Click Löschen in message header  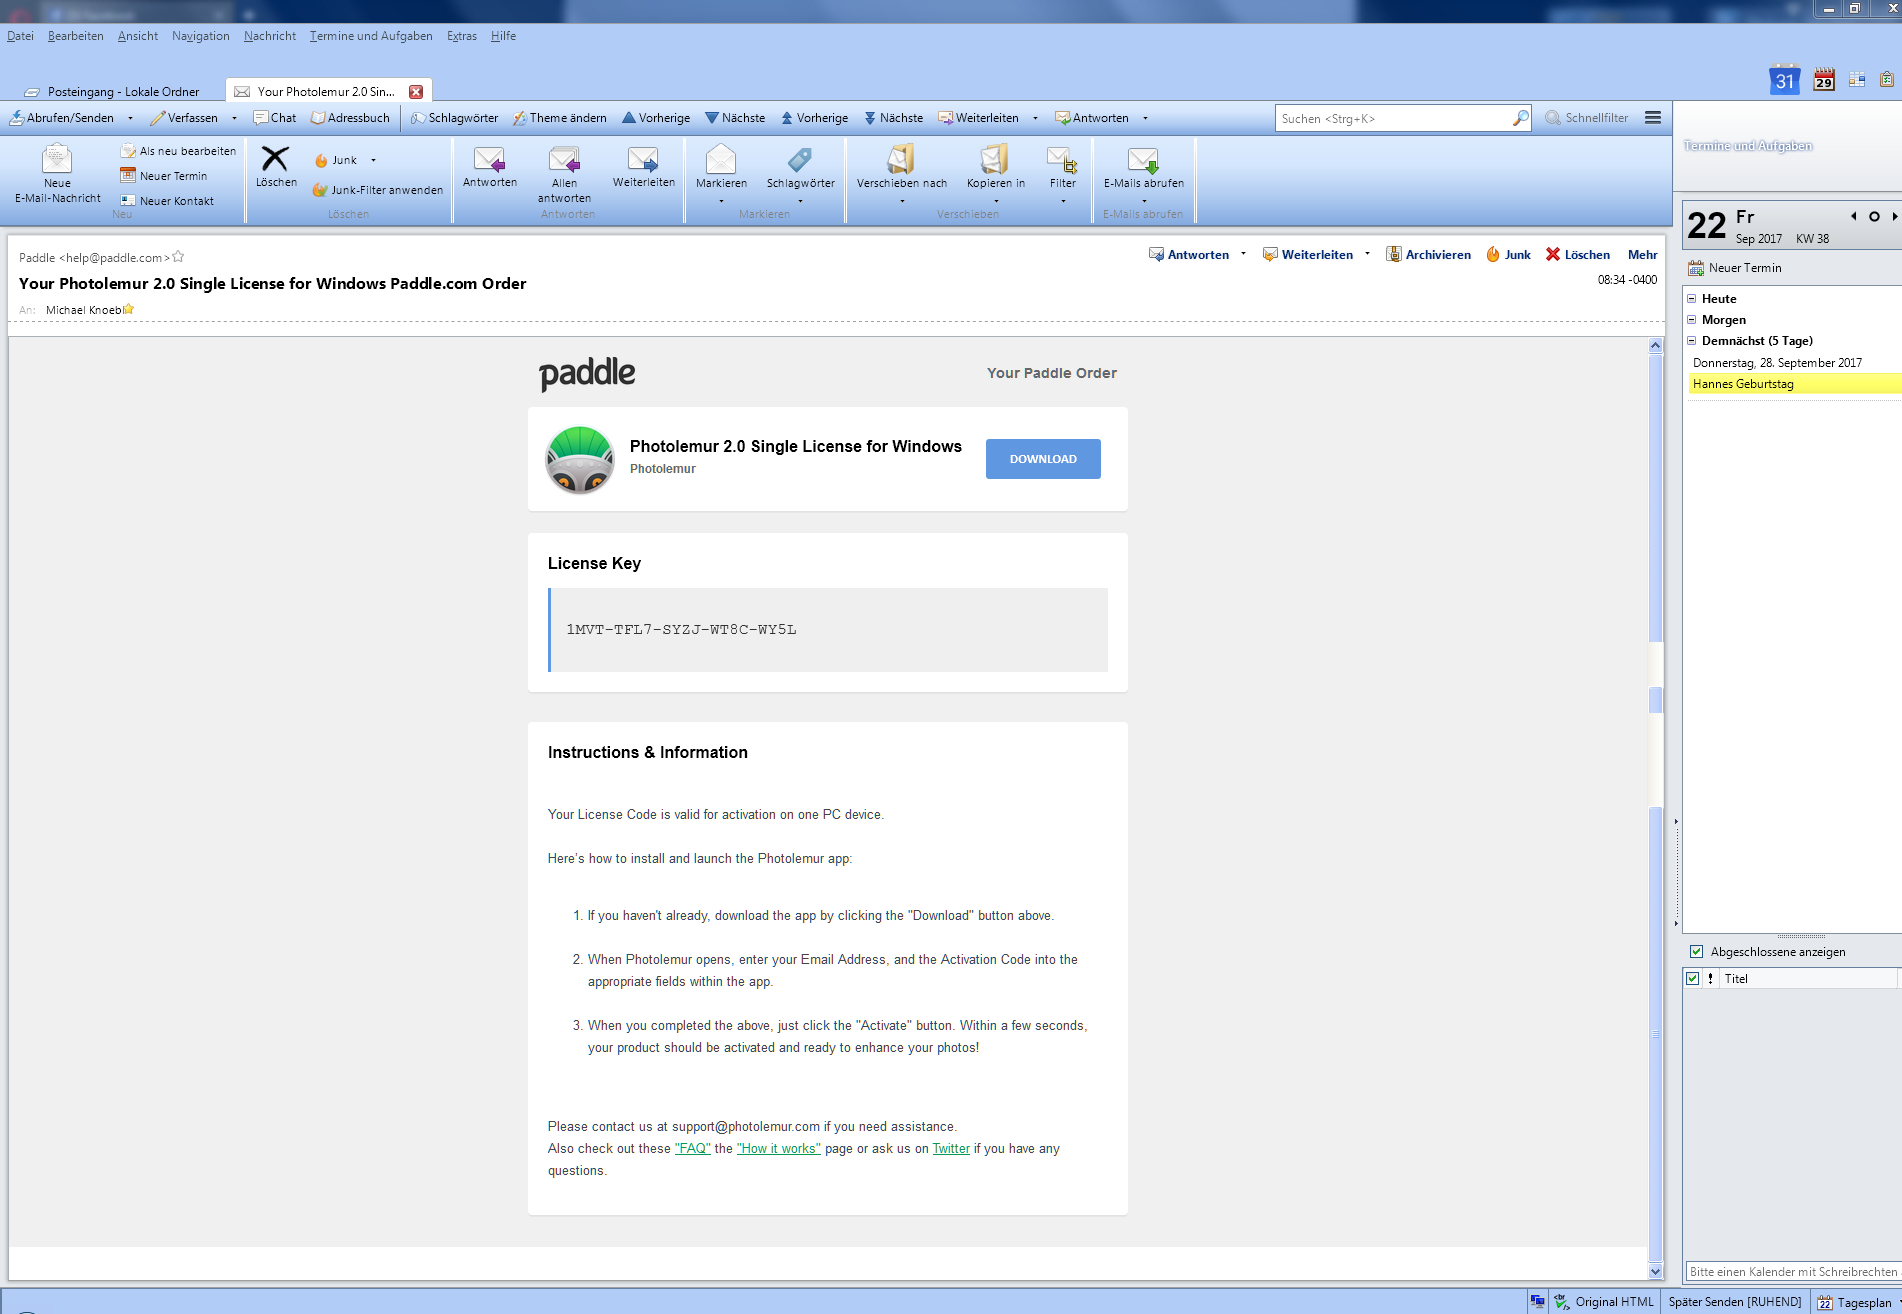[x=1578, y=255]
